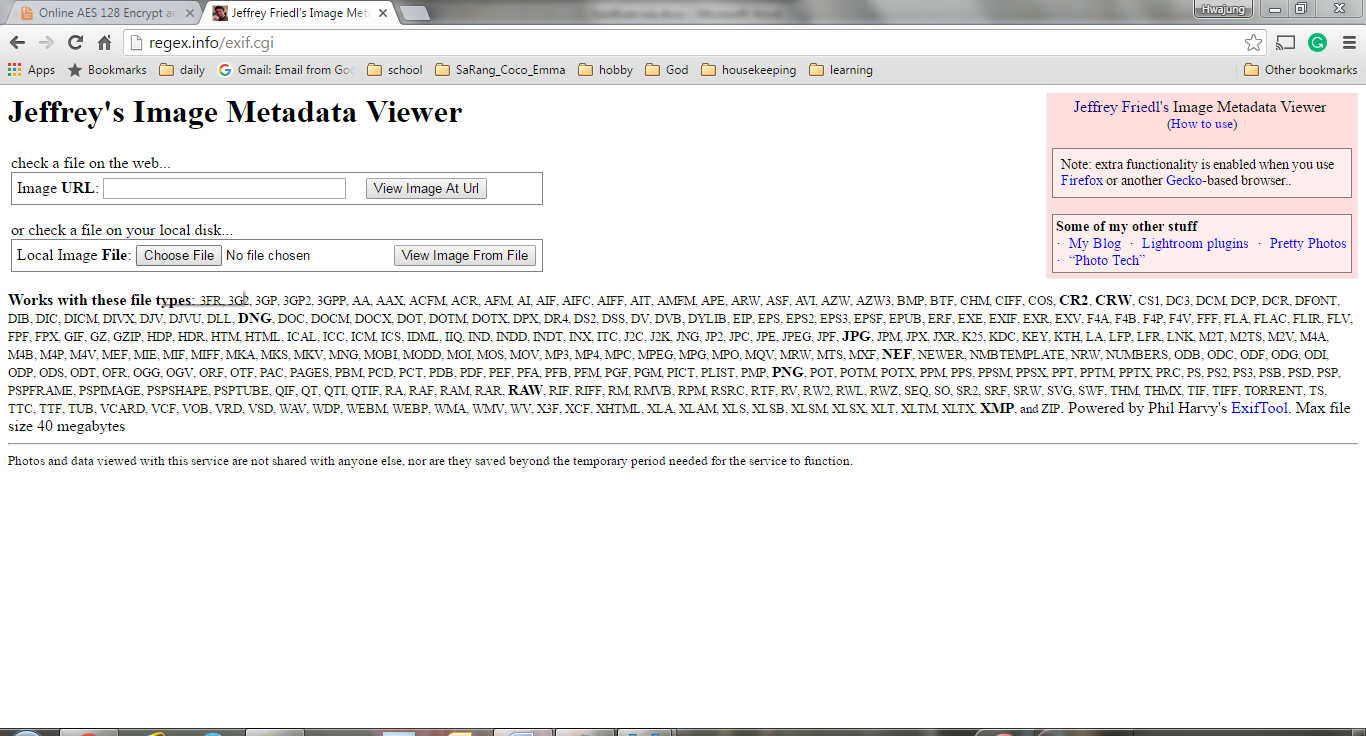The image size is (1366, 736).
Task: Click the bold NEF file type
Action: tap(897, 354)
